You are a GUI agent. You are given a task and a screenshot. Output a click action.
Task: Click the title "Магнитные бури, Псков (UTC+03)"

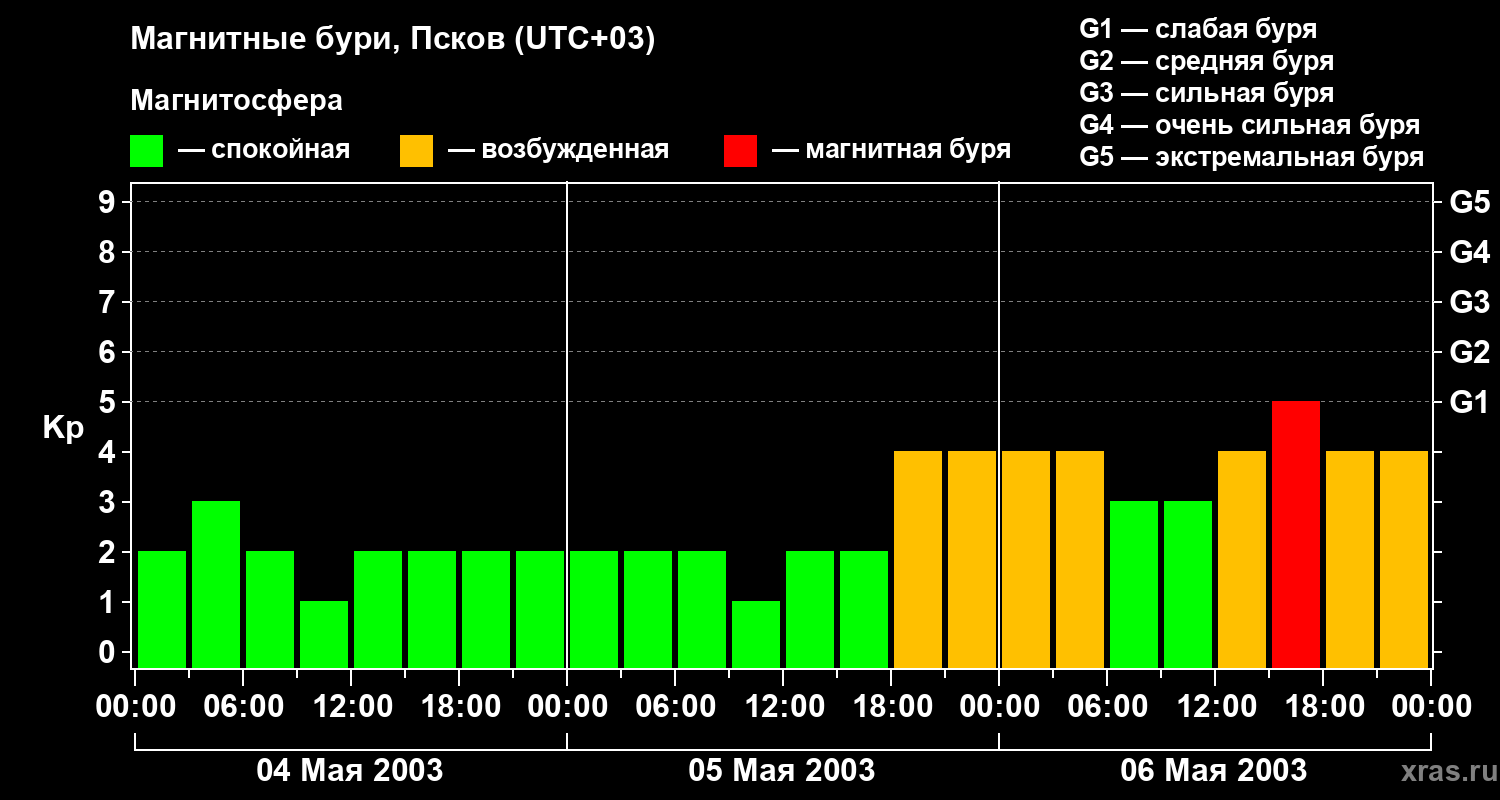click(393, 40)
